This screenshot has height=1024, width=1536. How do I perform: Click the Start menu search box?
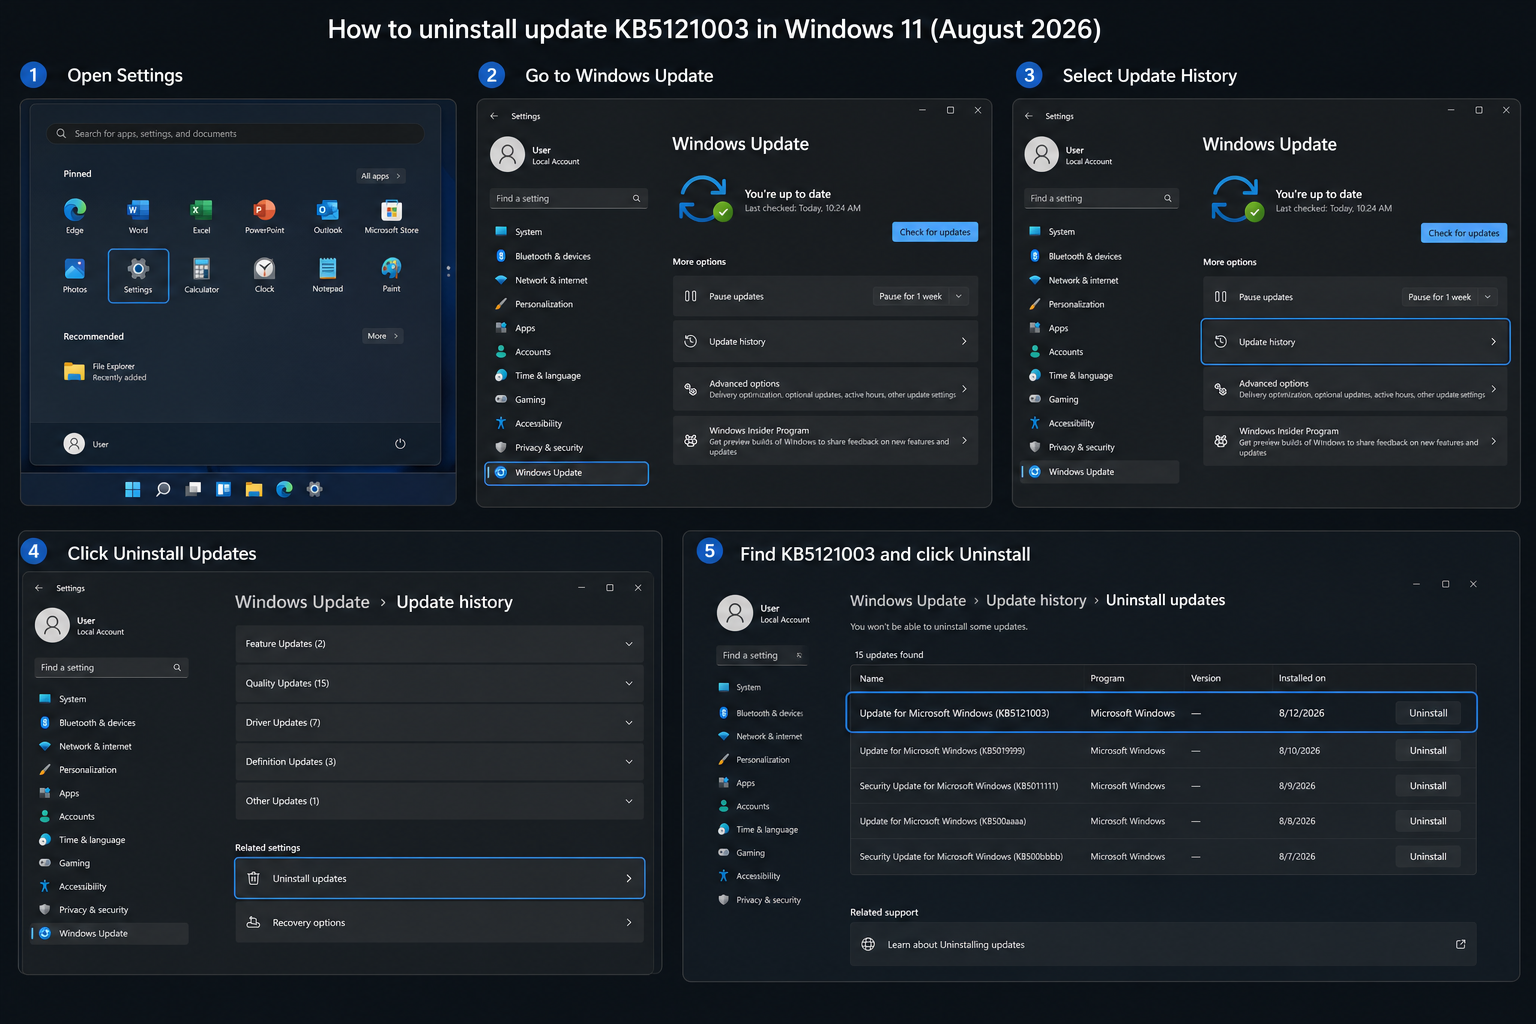click(235, 133)
